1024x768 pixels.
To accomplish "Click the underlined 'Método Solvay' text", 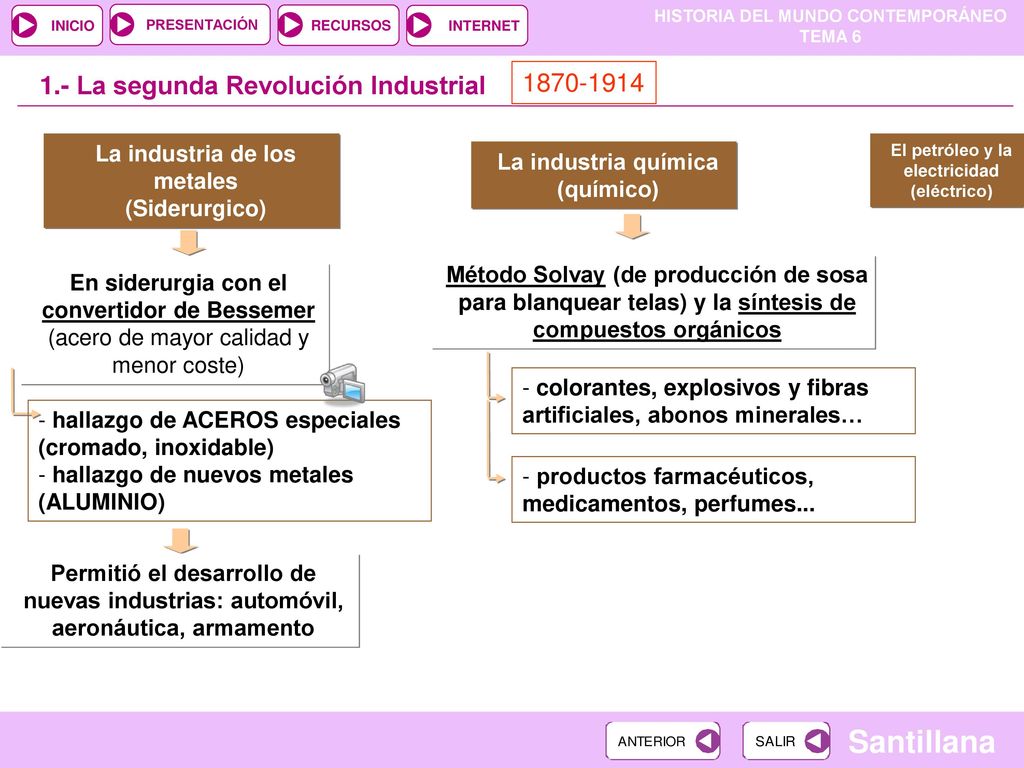I will [x=526, y=274].
